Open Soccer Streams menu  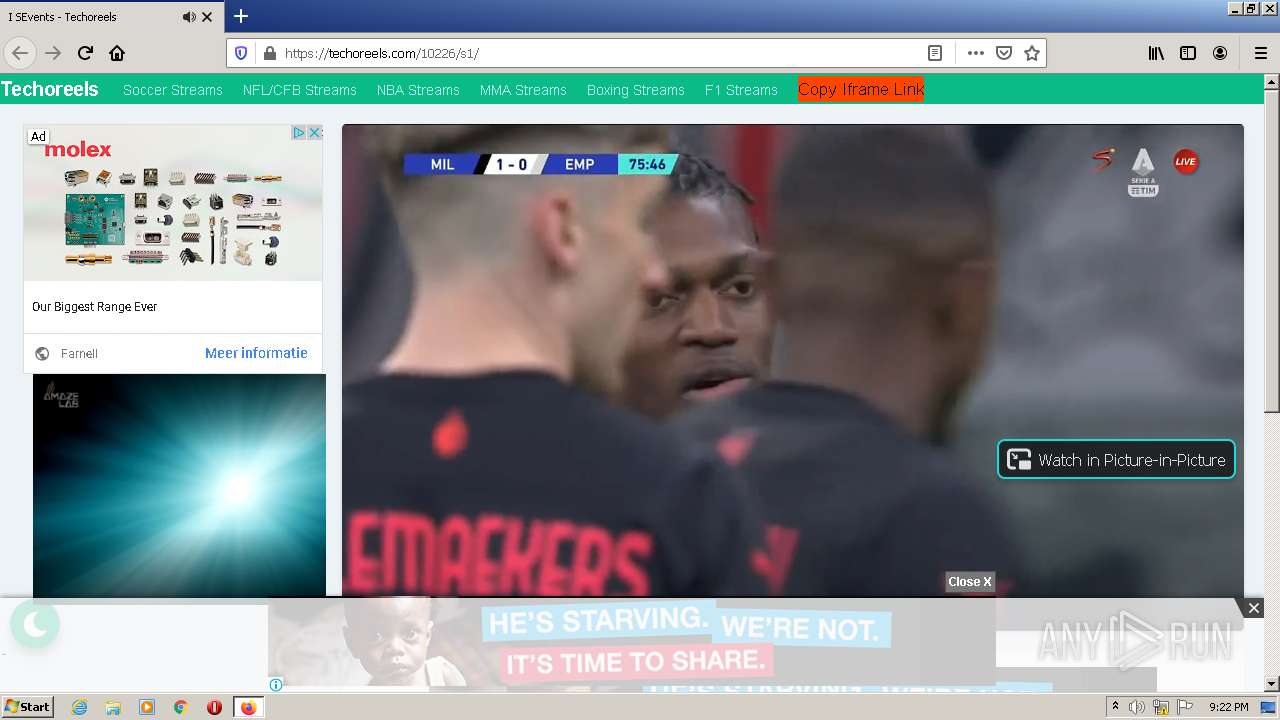pos(173,90)
